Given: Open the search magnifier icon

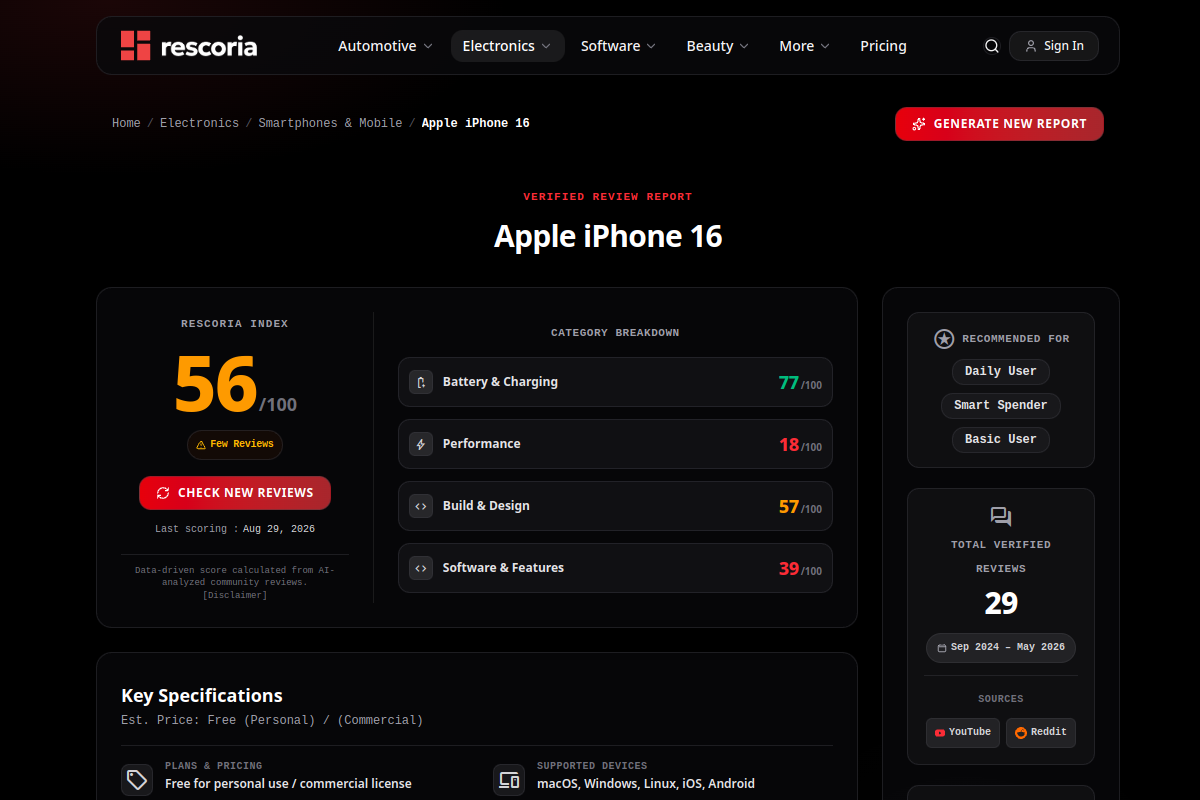Looking at the screenshot, I should (x=992, y=46).
